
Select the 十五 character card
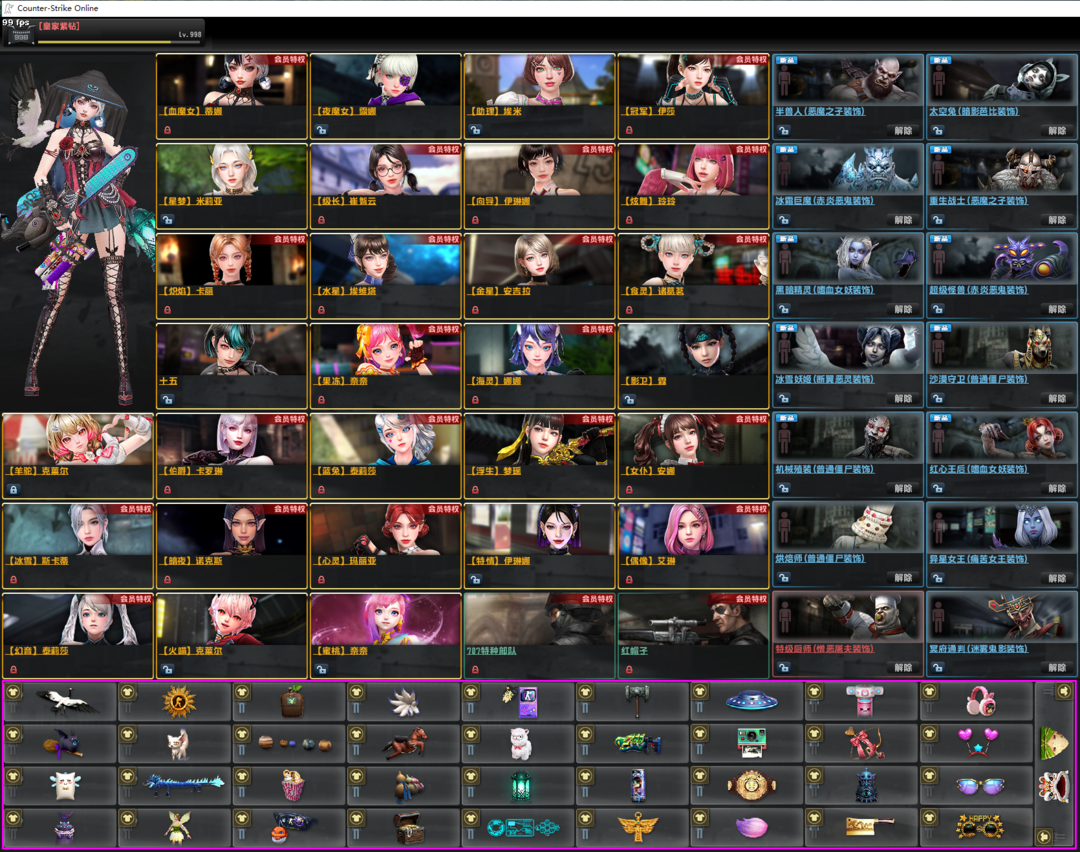[232, 352]
